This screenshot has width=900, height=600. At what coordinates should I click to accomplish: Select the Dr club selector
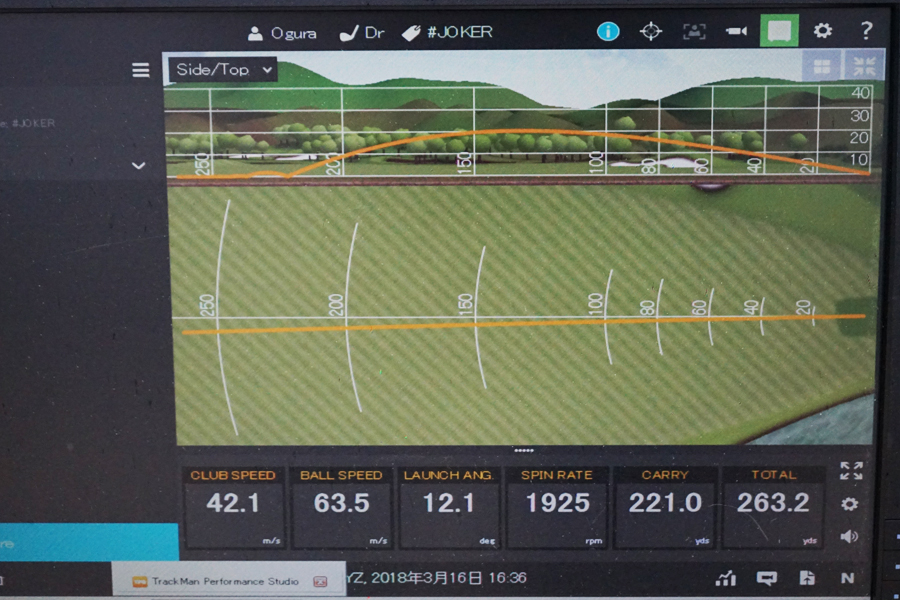tap(362, 33)
